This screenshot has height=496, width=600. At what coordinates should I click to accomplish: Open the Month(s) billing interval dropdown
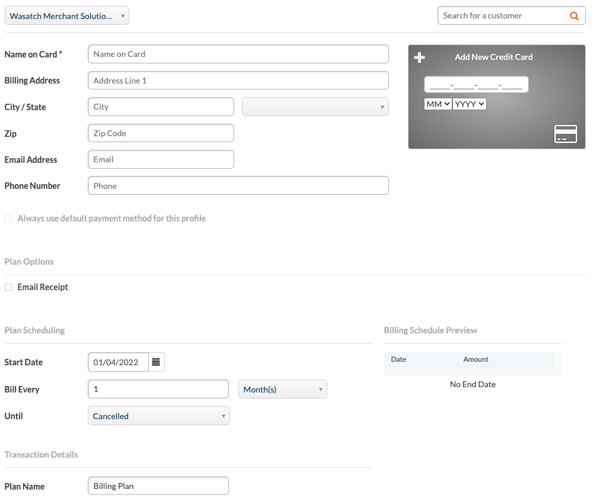283,389
